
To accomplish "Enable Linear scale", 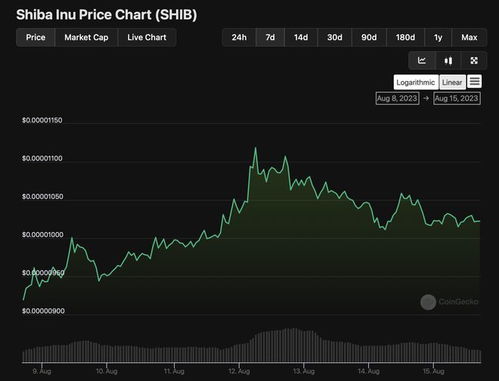I will (x=452, y=82).
